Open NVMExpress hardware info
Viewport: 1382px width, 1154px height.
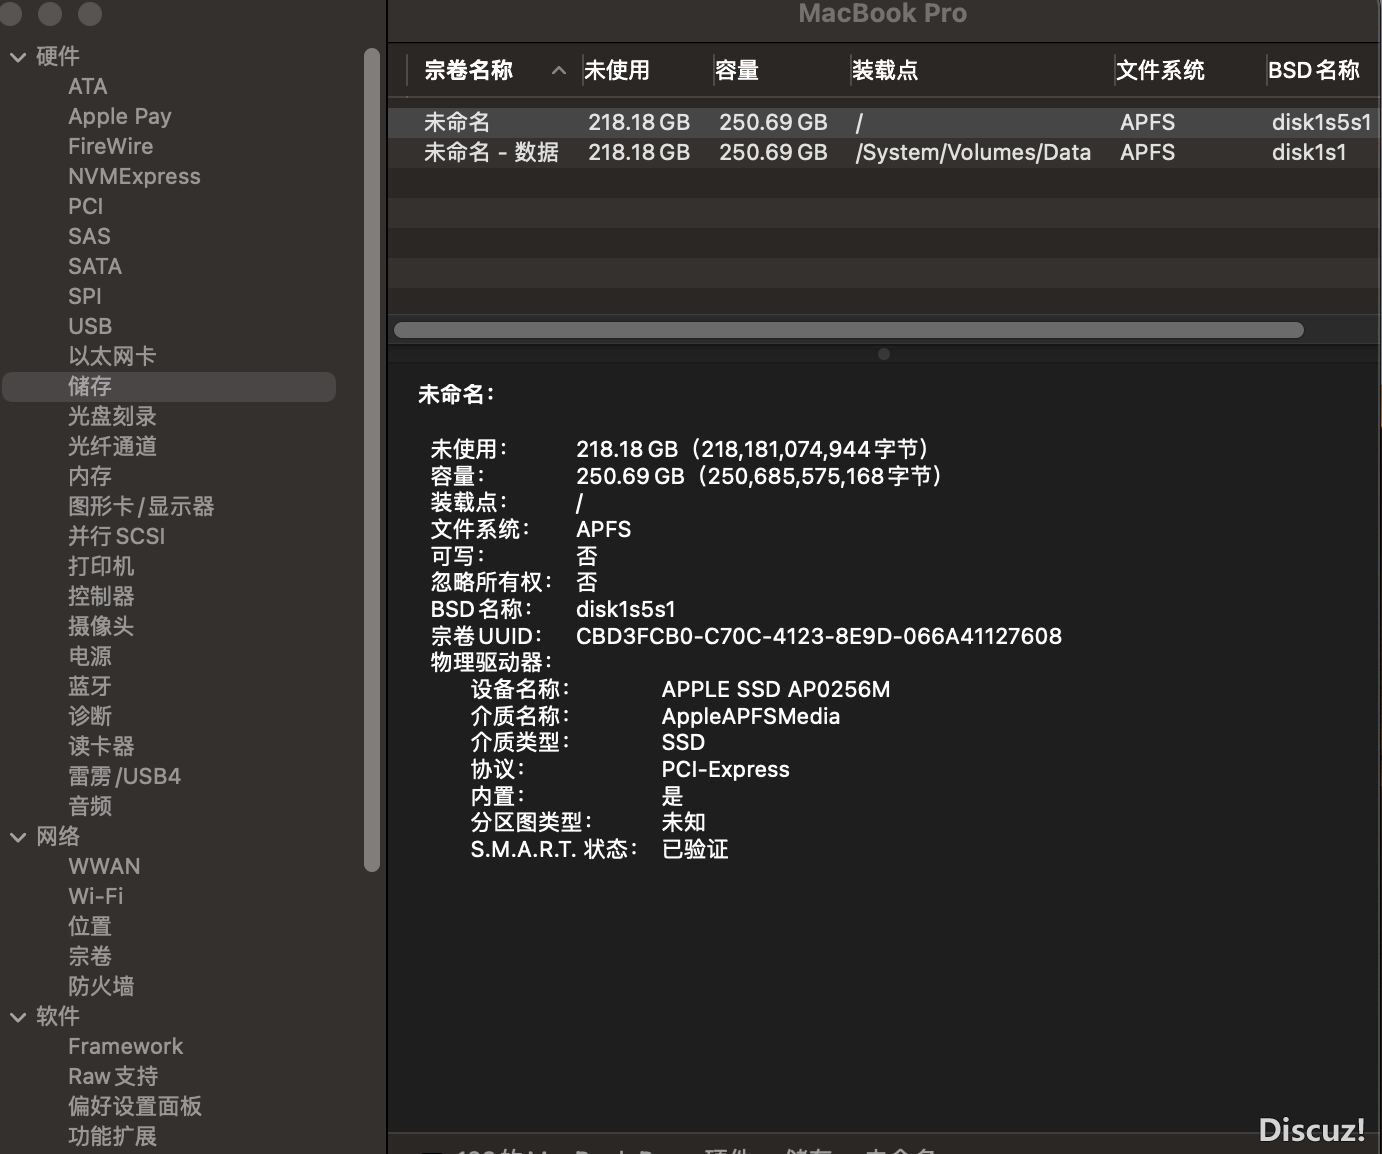[x=134, y=177]
